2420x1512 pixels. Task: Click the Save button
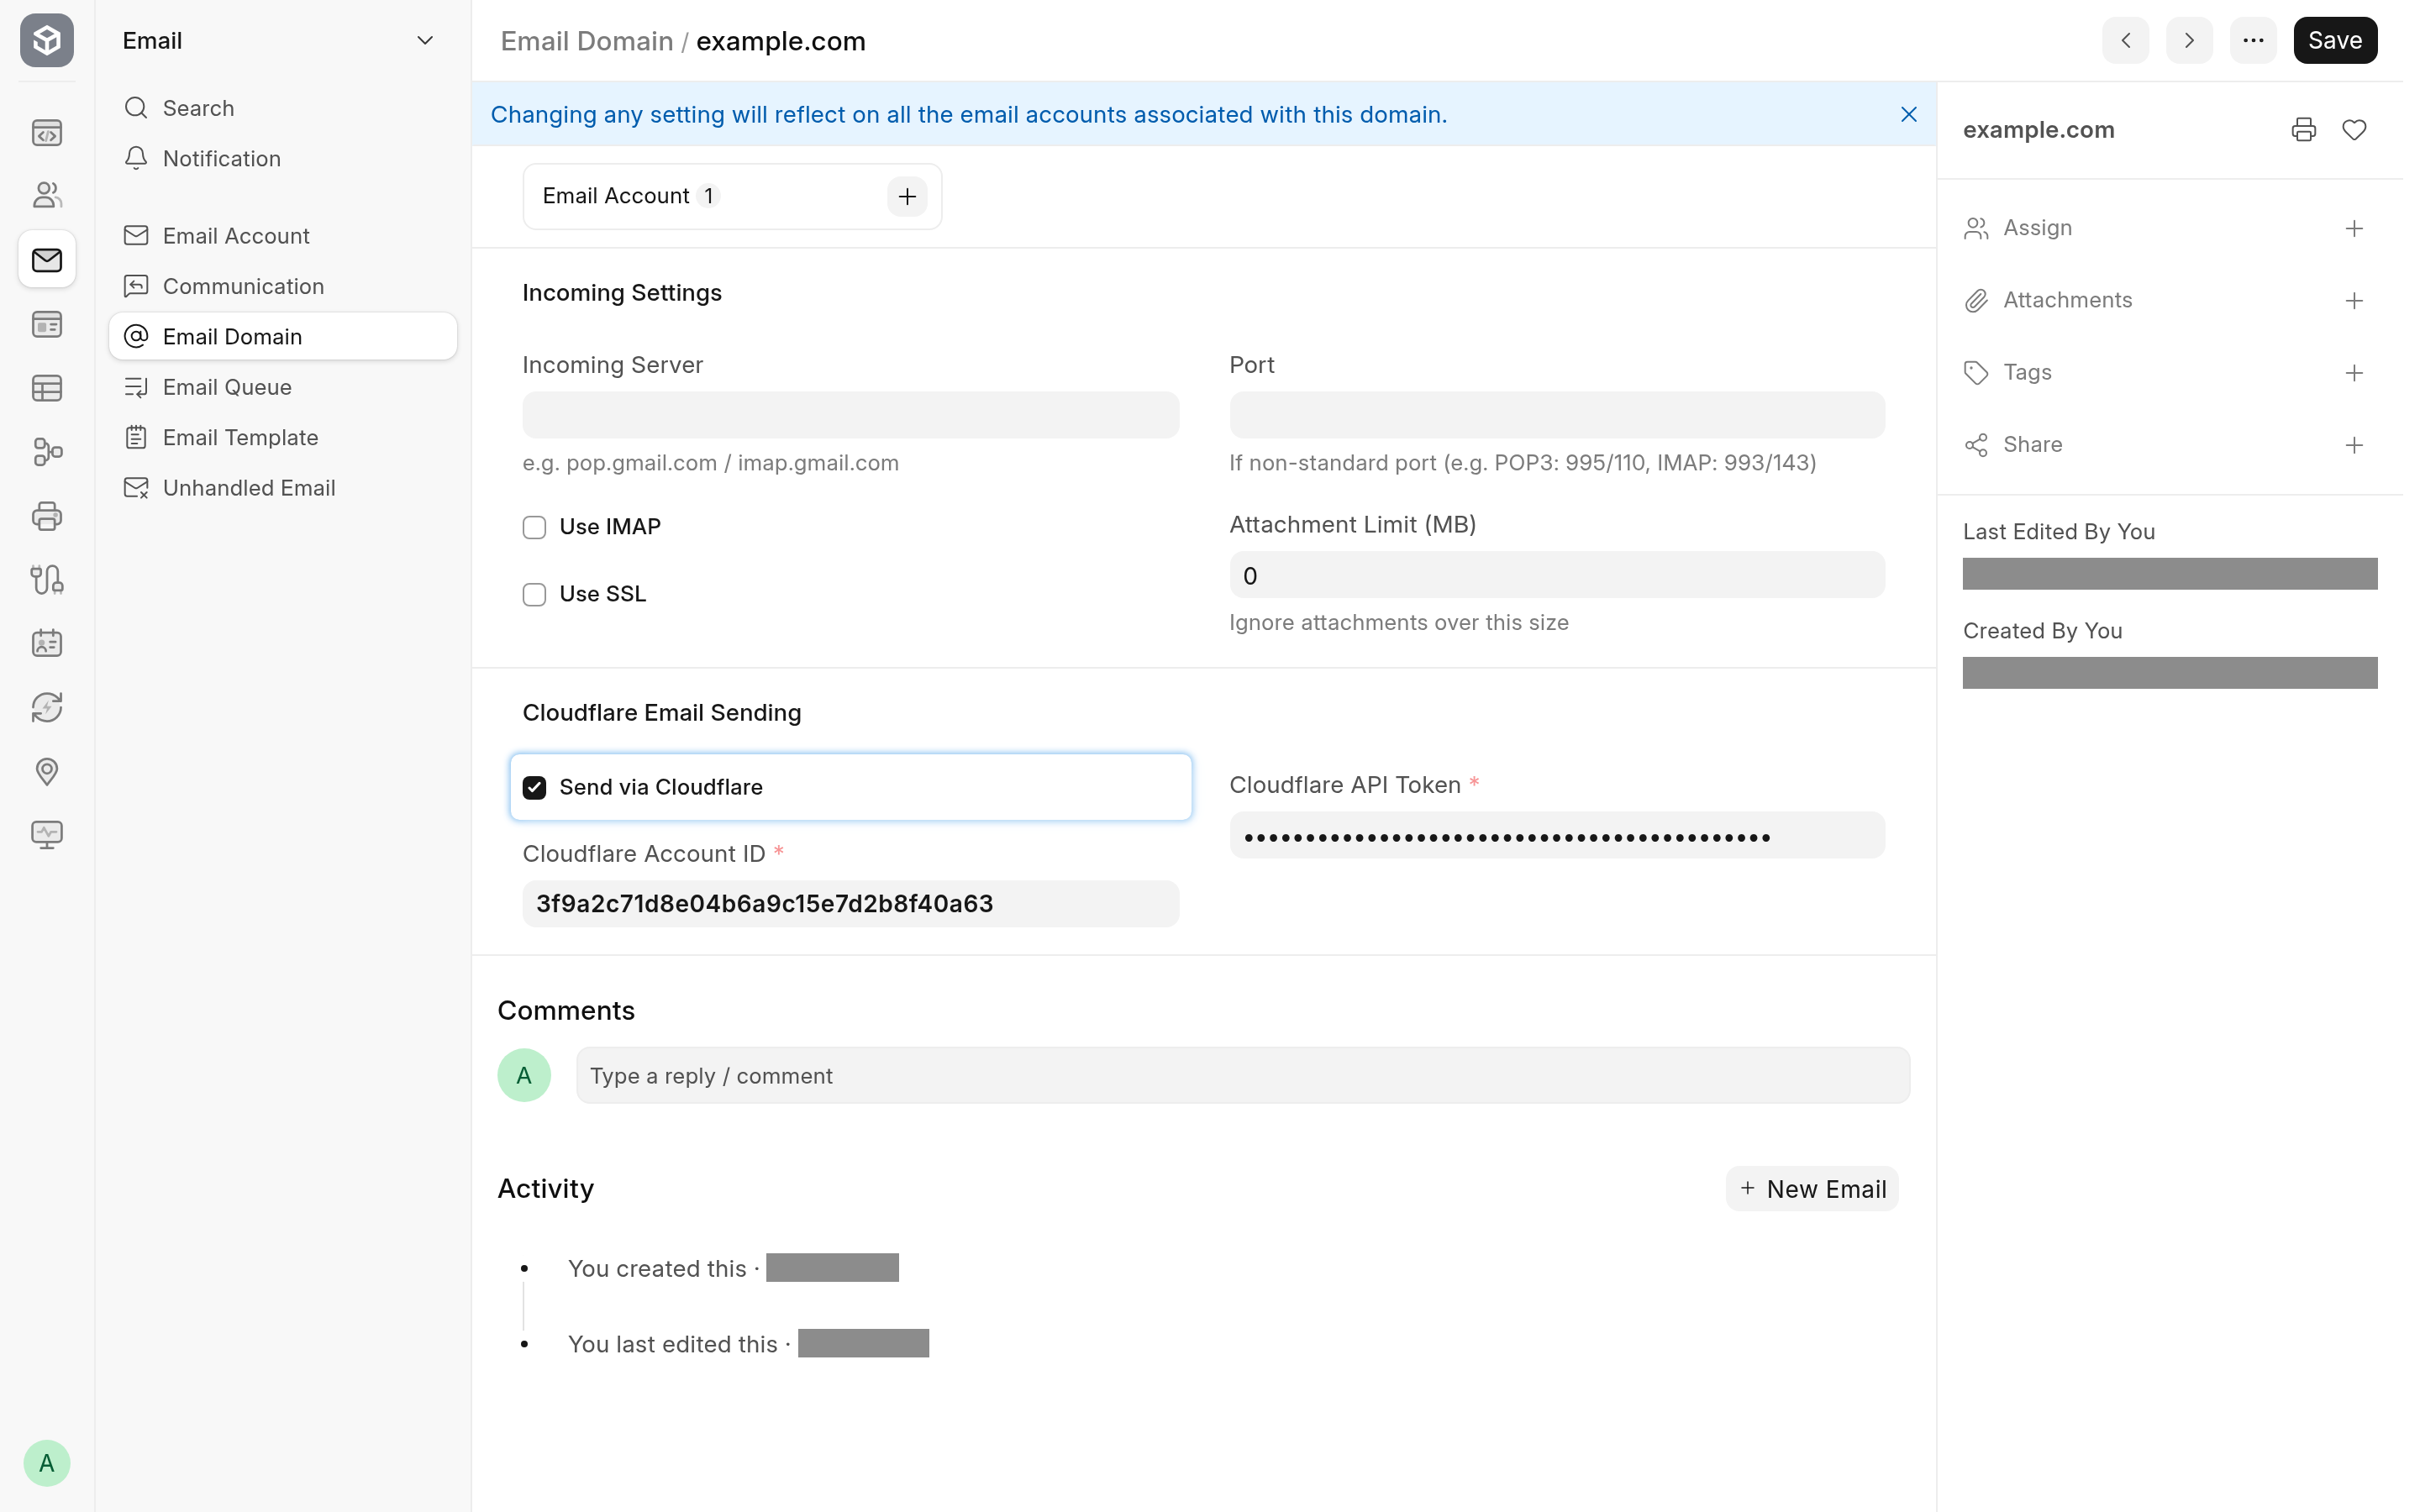(x=2335, y=40)
